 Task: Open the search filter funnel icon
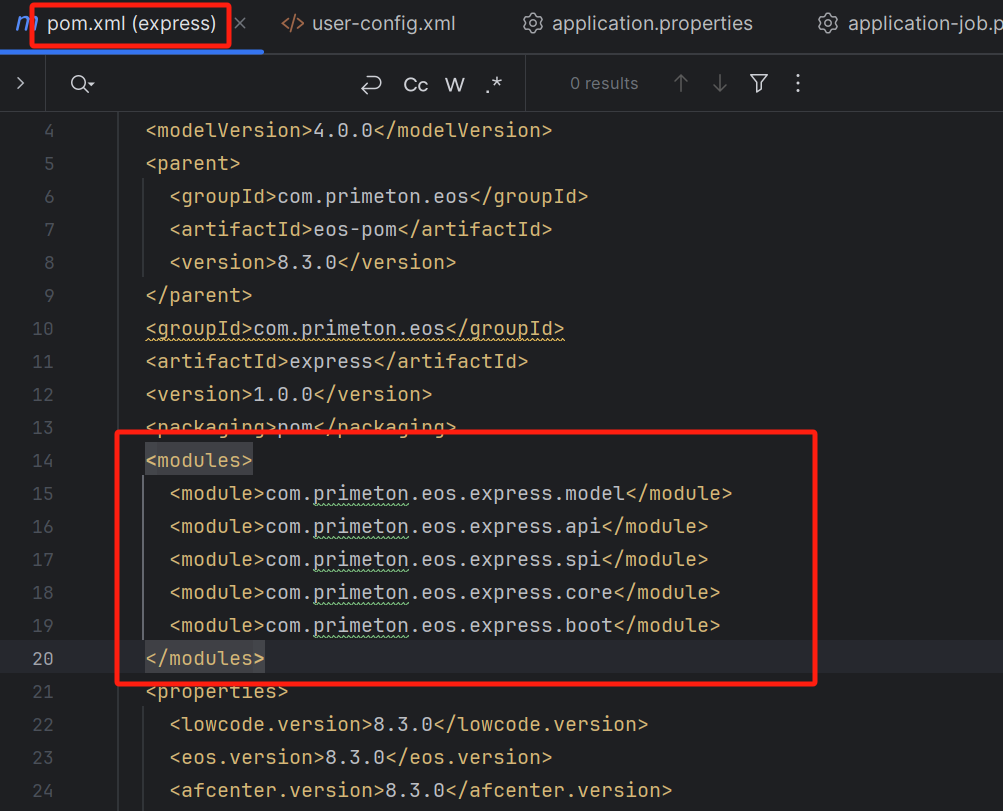pos(759,84)
